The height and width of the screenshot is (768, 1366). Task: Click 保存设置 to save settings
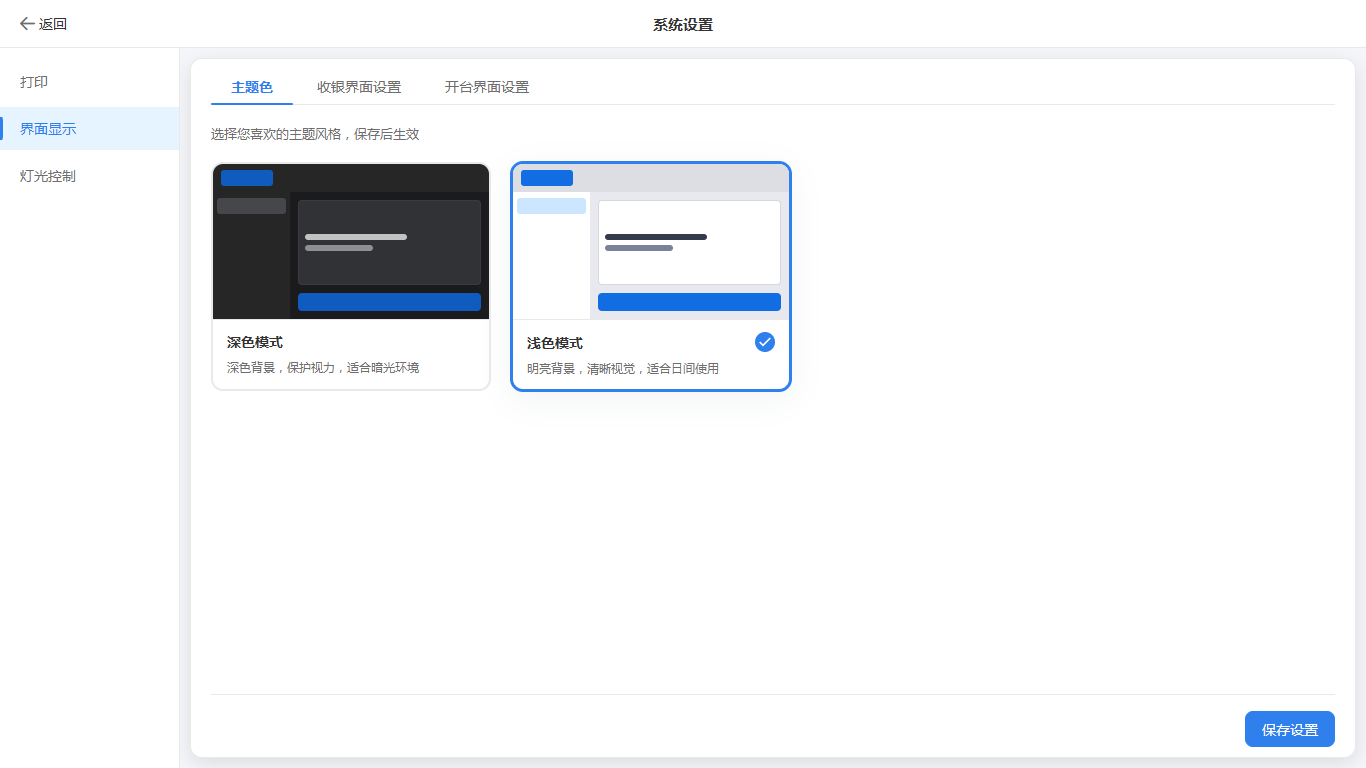coord(1290,729)
